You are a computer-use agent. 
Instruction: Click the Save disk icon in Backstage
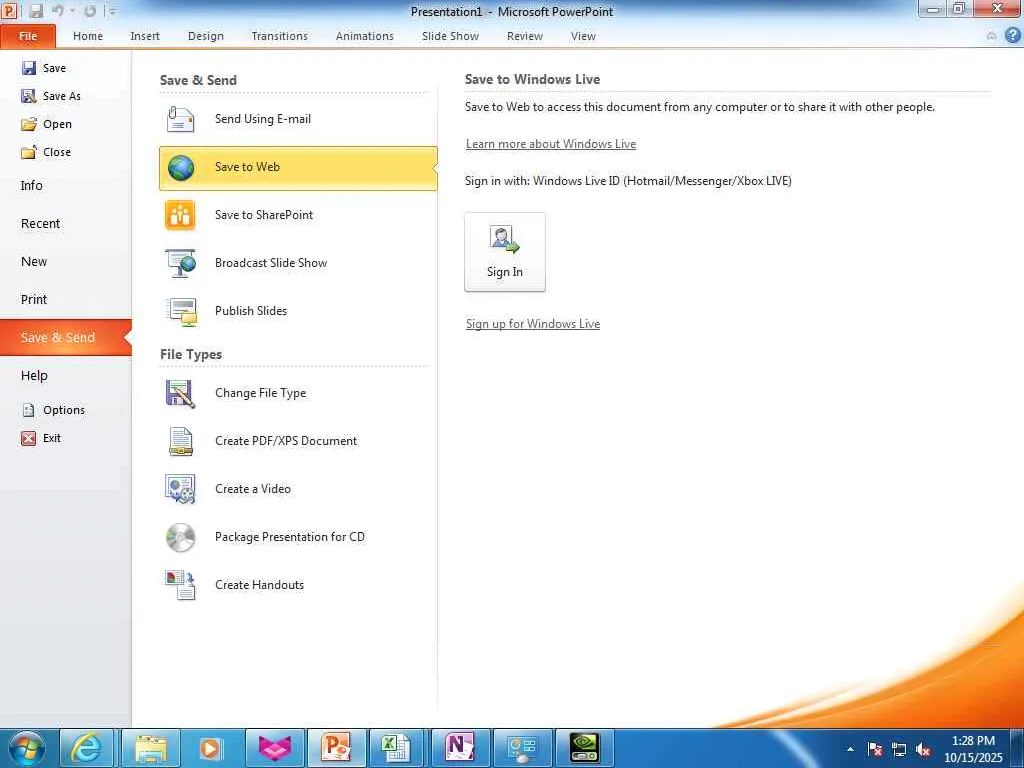(x=29, y=68)
